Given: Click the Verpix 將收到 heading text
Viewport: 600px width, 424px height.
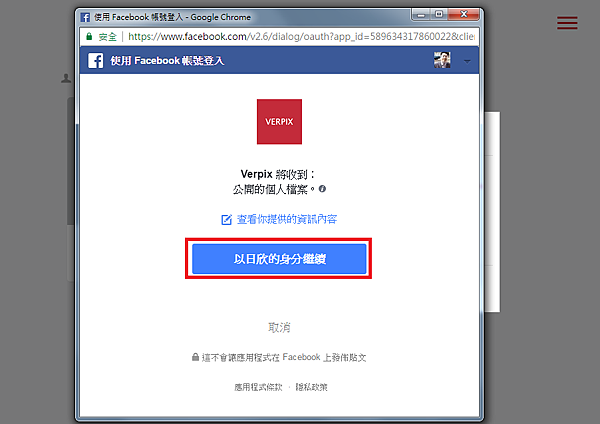Looking at the screenshot, I should tap(278, 174).
